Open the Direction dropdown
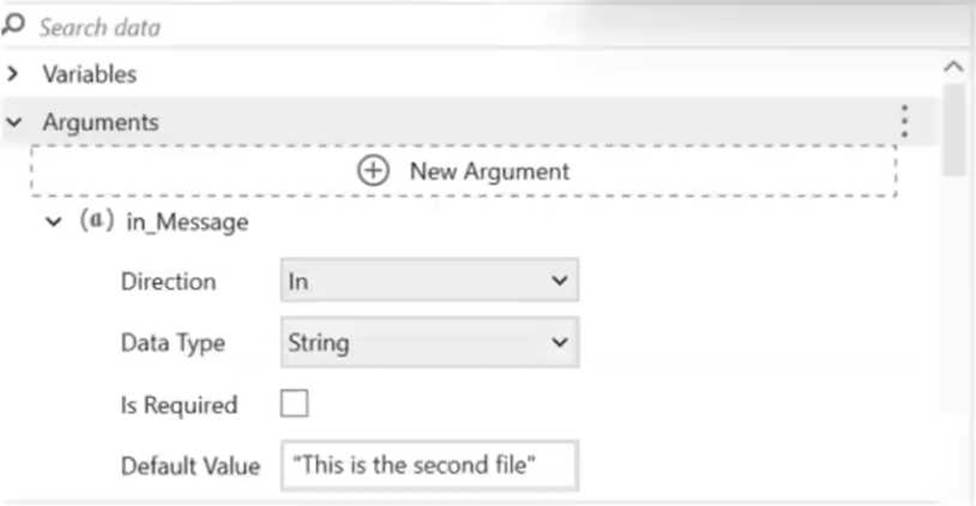Viewport: 976px width, 506px height. click(429, 281)
